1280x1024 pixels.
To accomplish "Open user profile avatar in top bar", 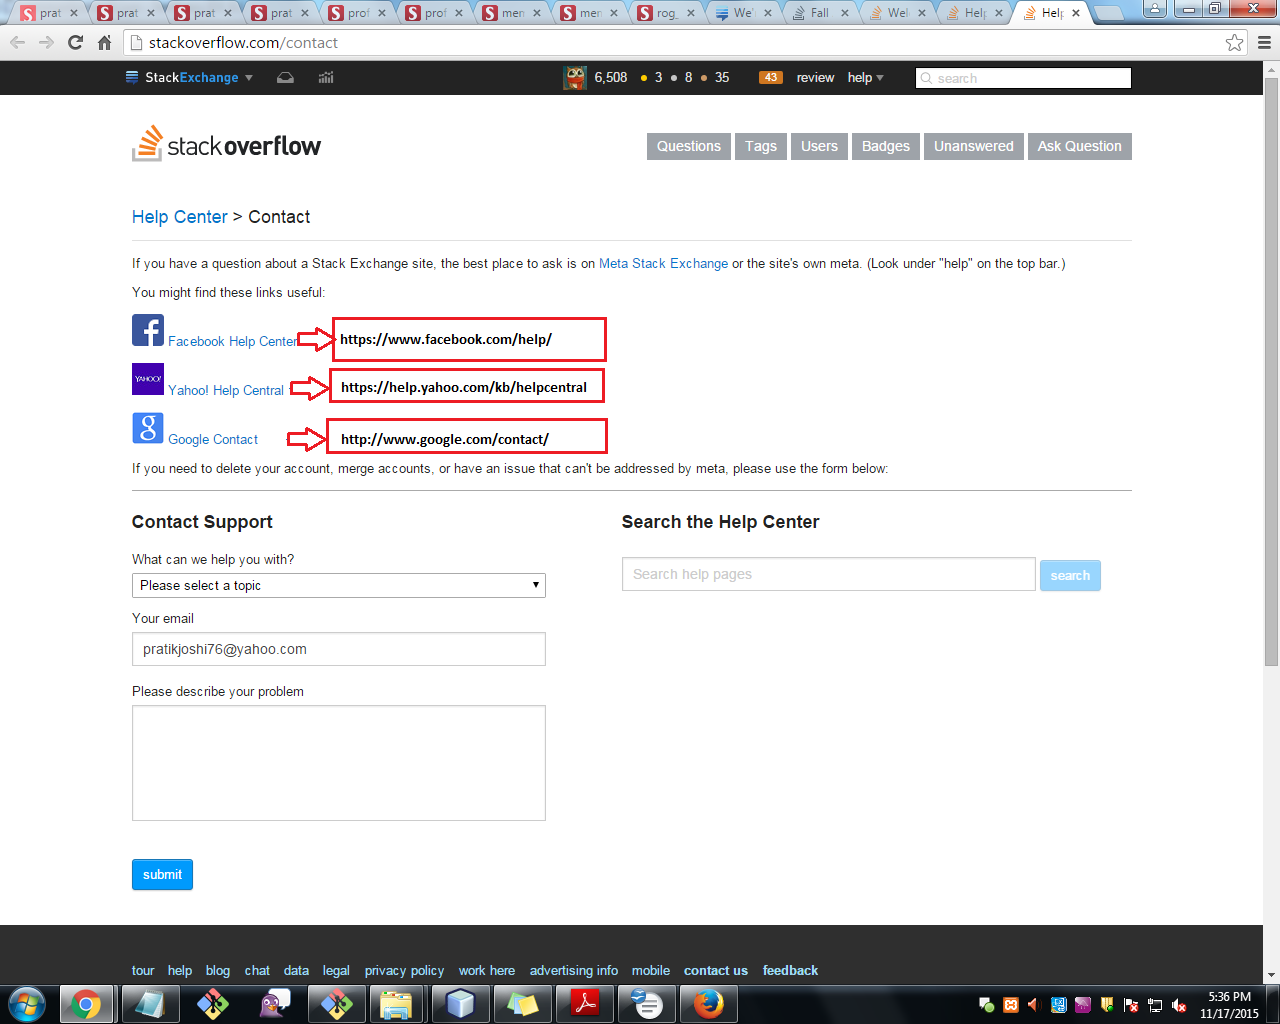I will pos(575,78).
